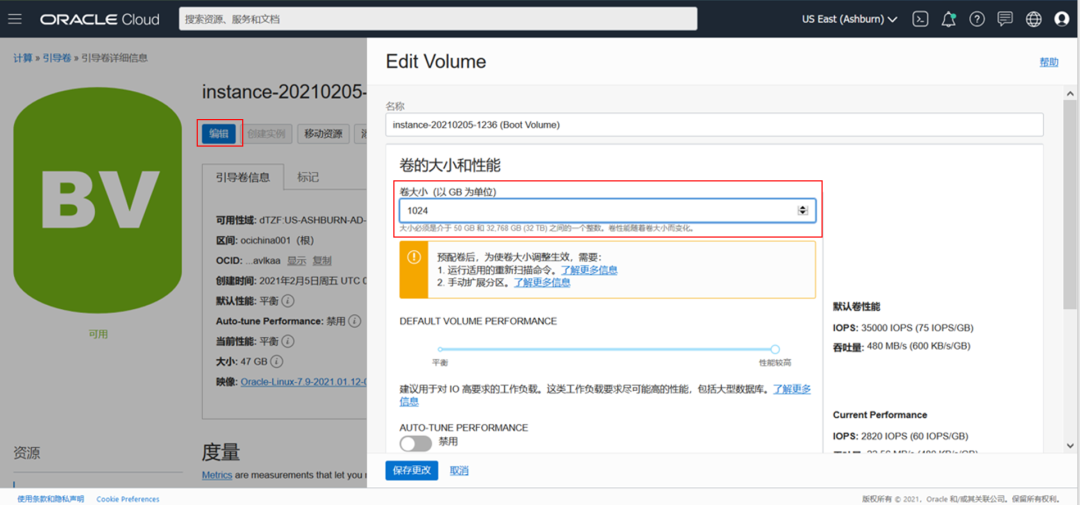
Task: Click info icon next to 大小 47 GB
Action: click(x=277, y=361)
